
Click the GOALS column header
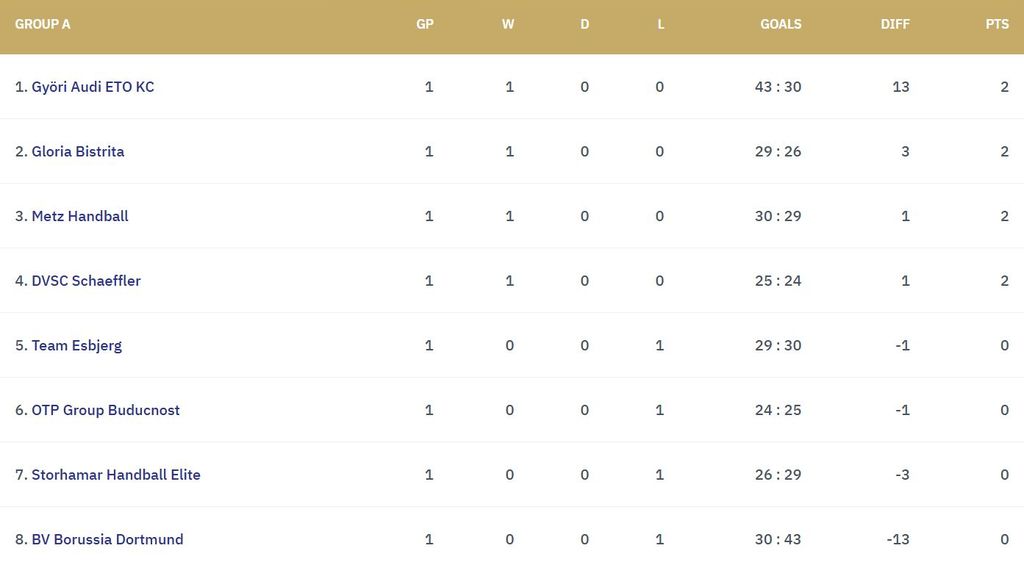781,24
